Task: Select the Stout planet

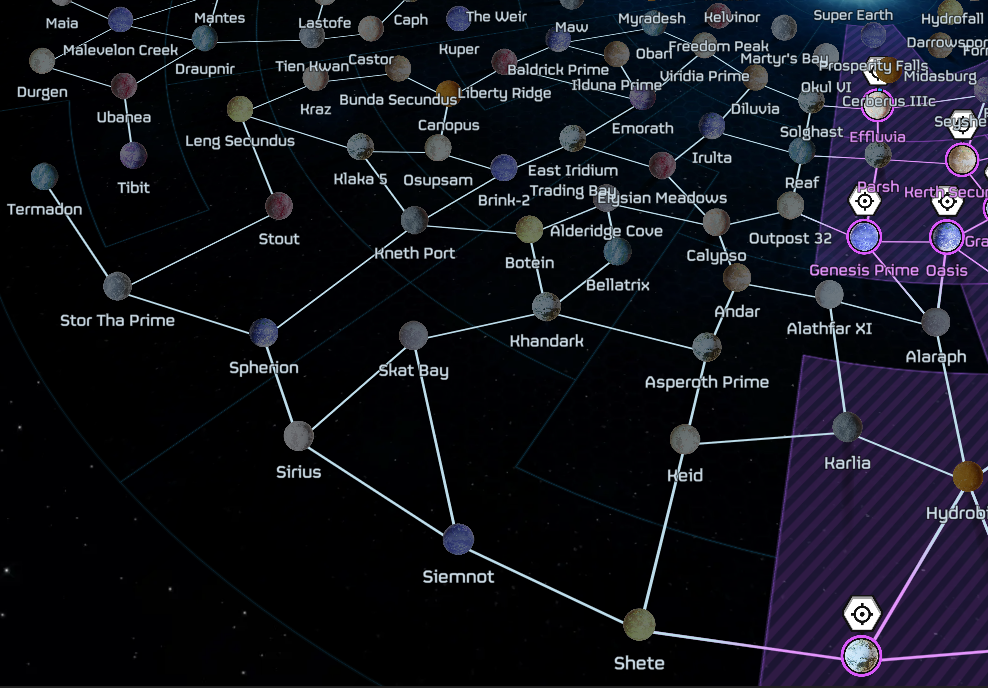Action: point(279,206)
